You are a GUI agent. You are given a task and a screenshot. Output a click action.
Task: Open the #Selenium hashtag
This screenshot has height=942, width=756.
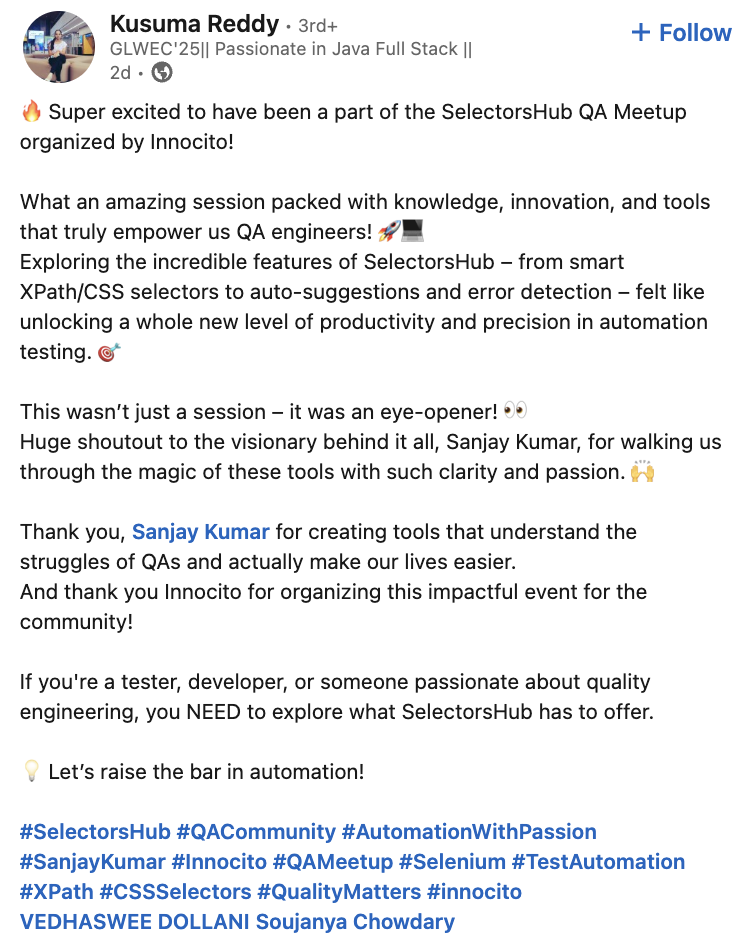pos(453,862)
